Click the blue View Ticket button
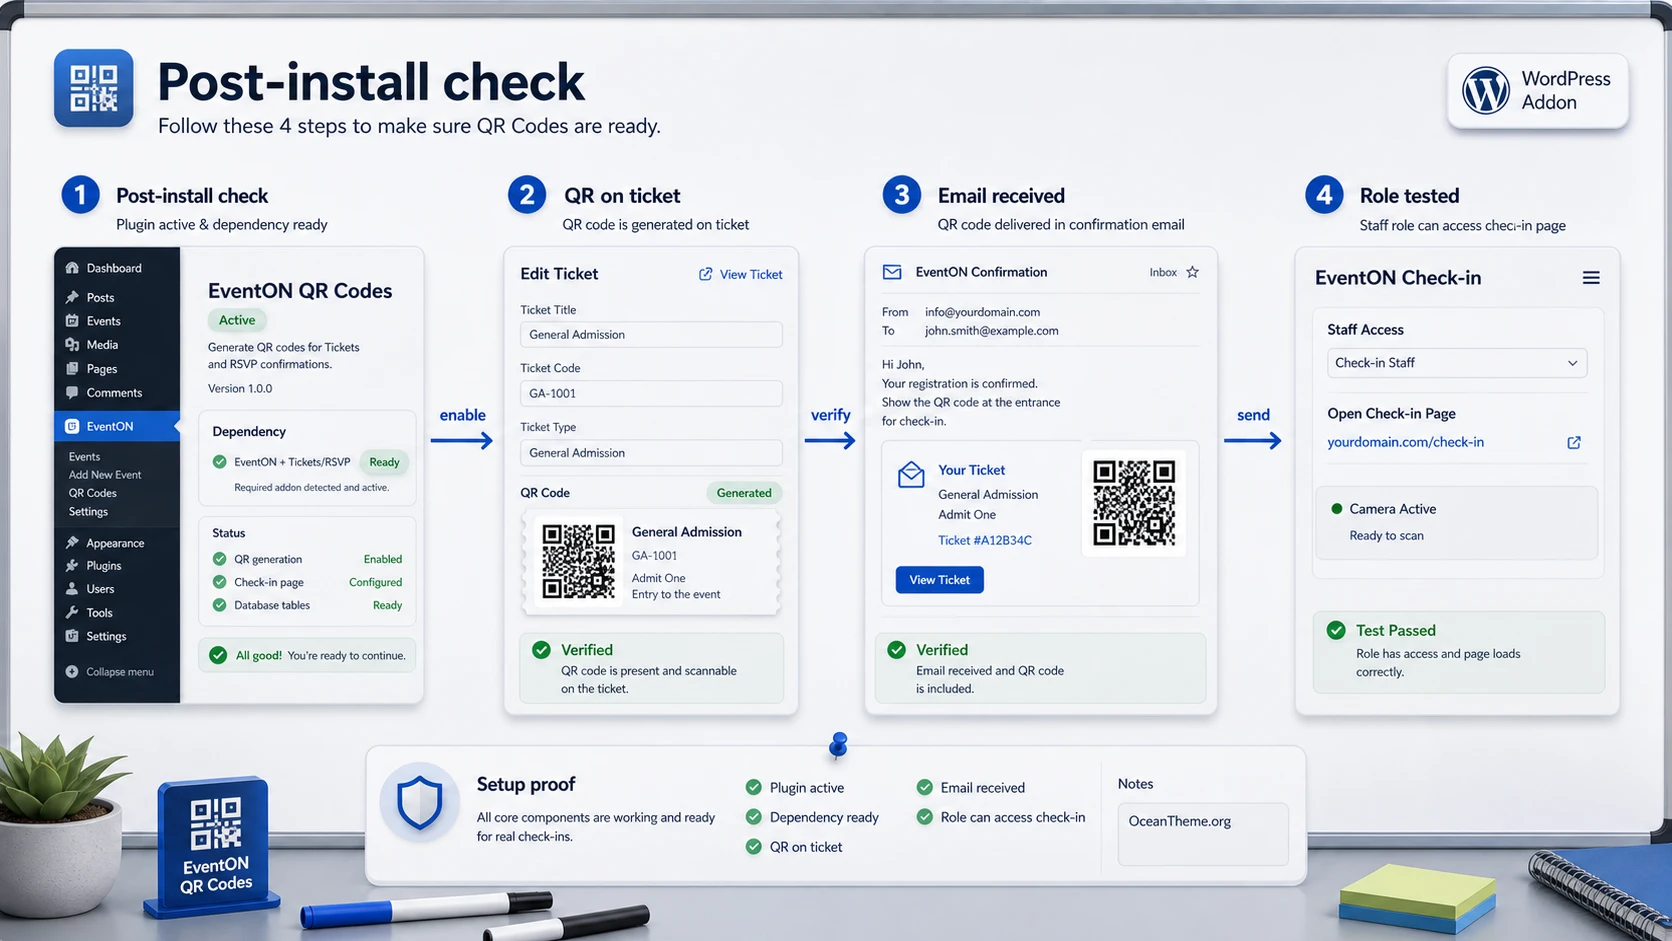The width and height of the screenshot is (1672, 941). click(939, 580)
